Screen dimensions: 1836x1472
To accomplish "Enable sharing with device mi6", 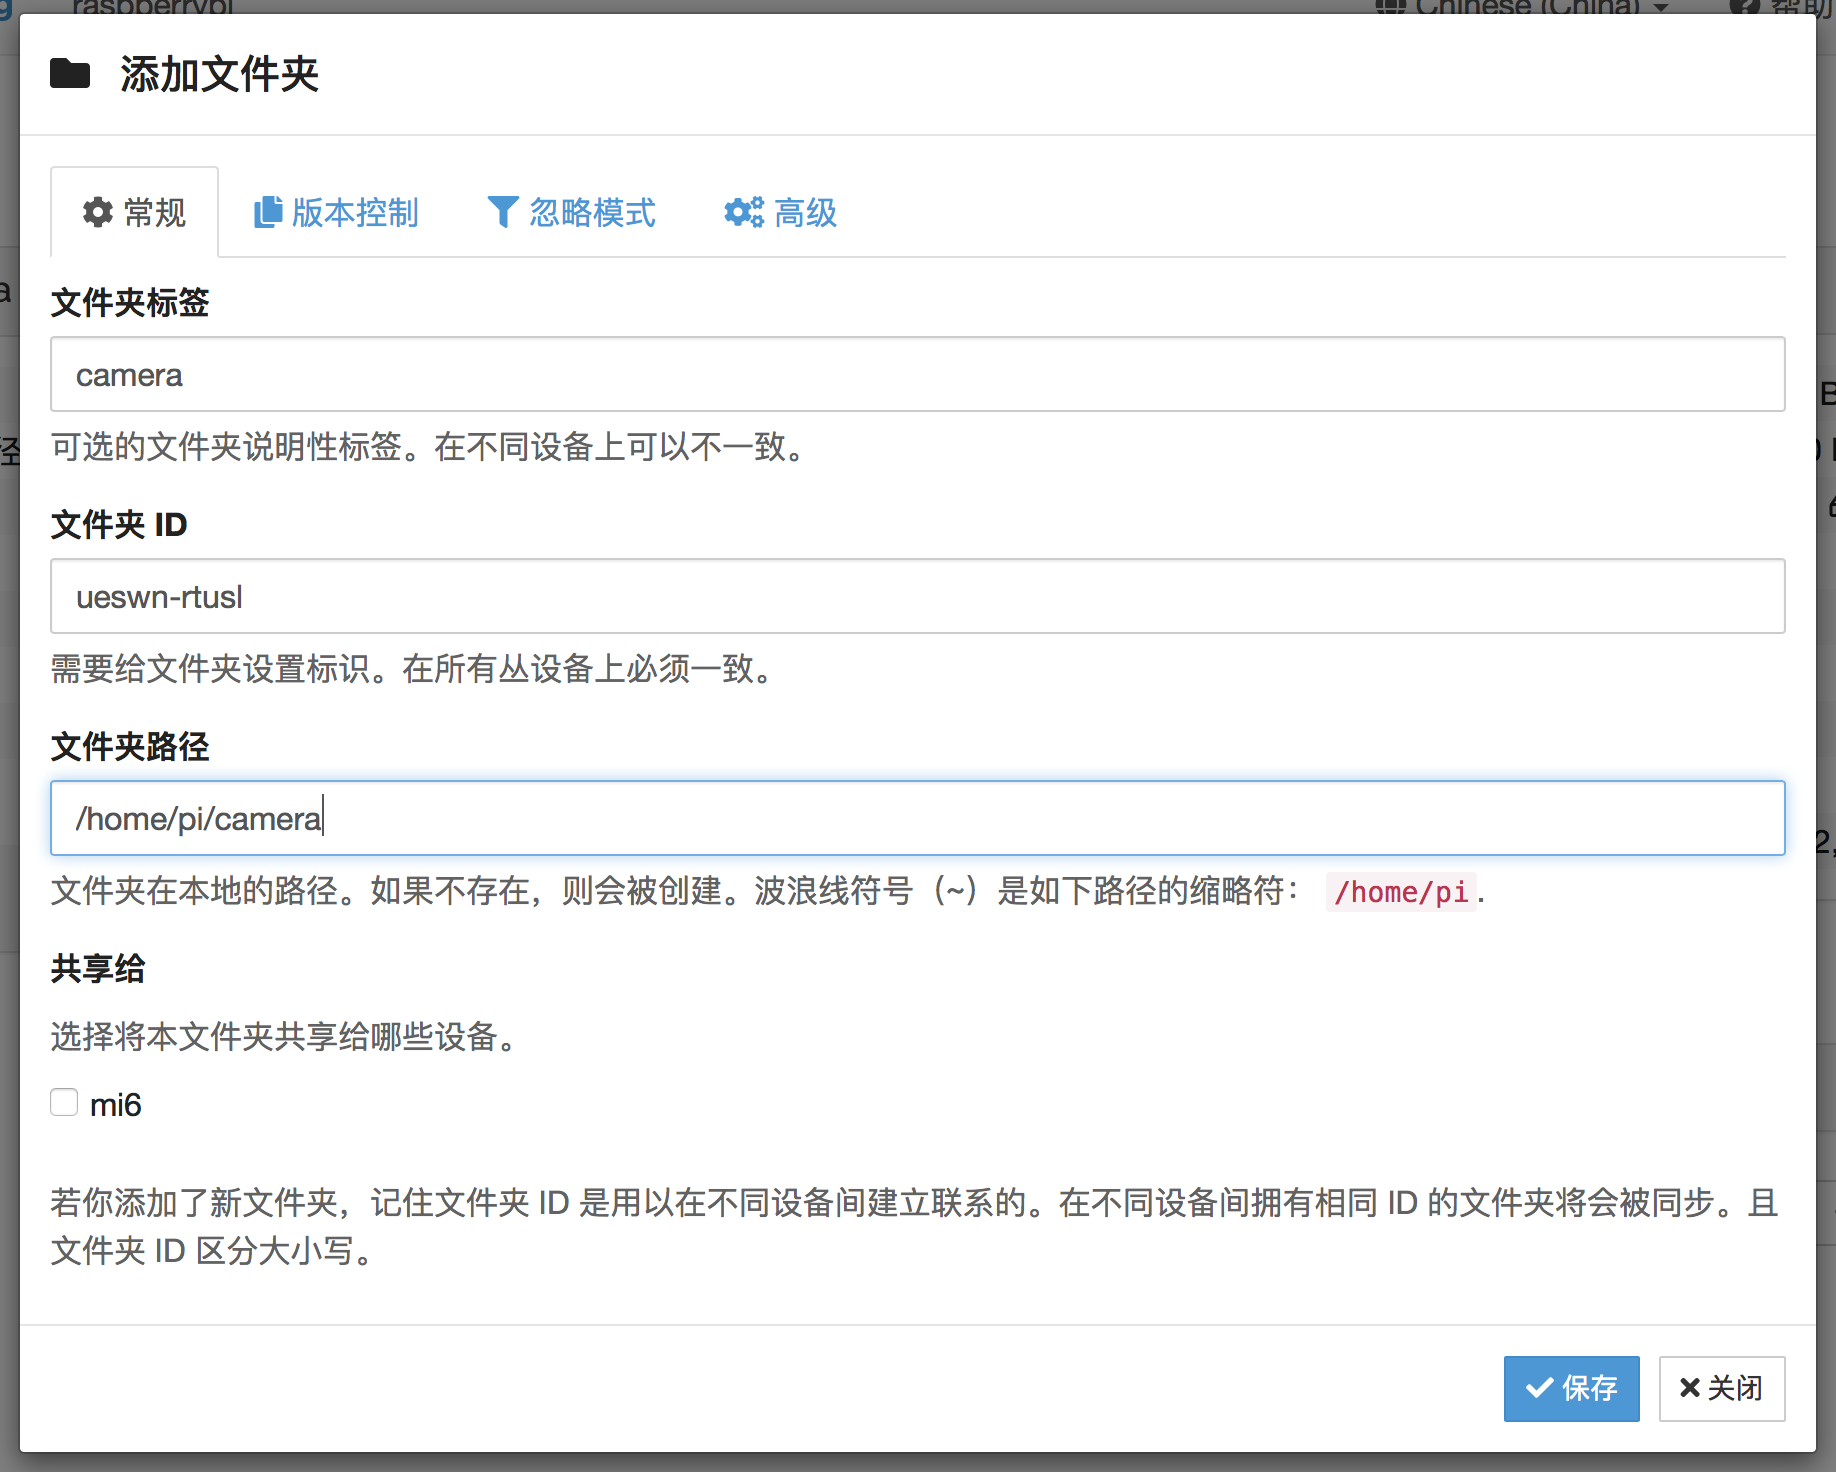I will 63,1101.
